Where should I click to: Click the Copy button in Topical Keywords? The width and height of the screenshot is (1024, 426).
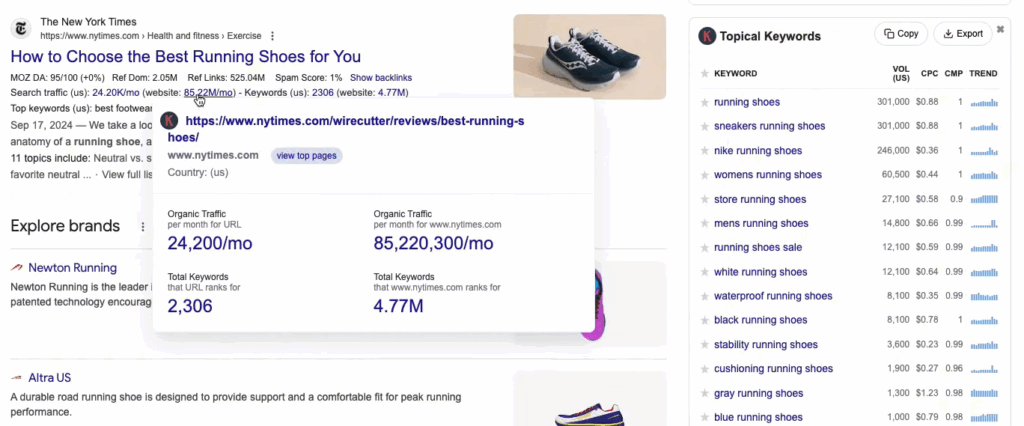pyautogui.click(x=900, y=34)
